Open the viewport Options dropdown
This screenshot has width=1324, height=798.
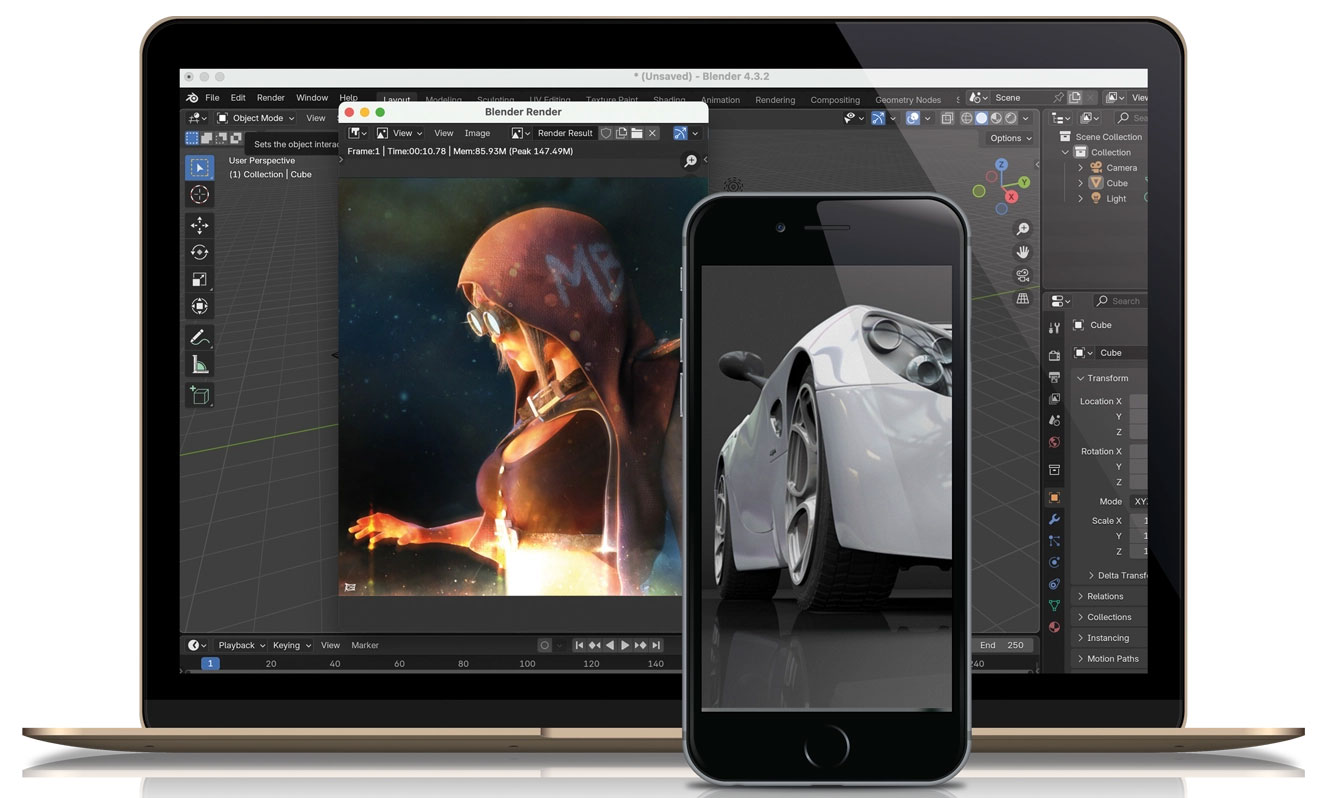point(1010,138)
